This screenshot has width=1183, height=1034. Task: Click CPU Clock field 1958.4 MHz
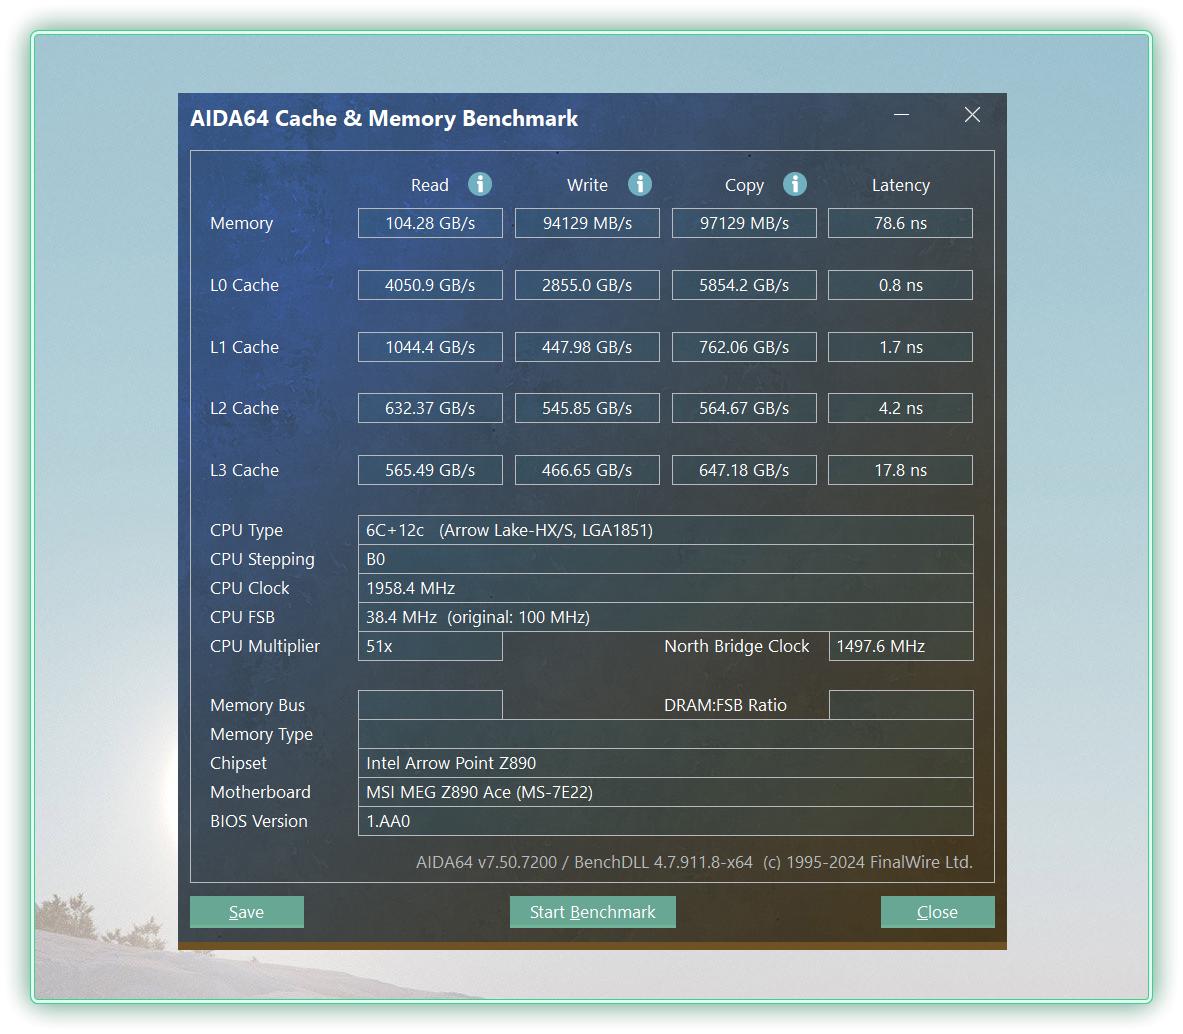pyautogui.click(x=665, y=588)
